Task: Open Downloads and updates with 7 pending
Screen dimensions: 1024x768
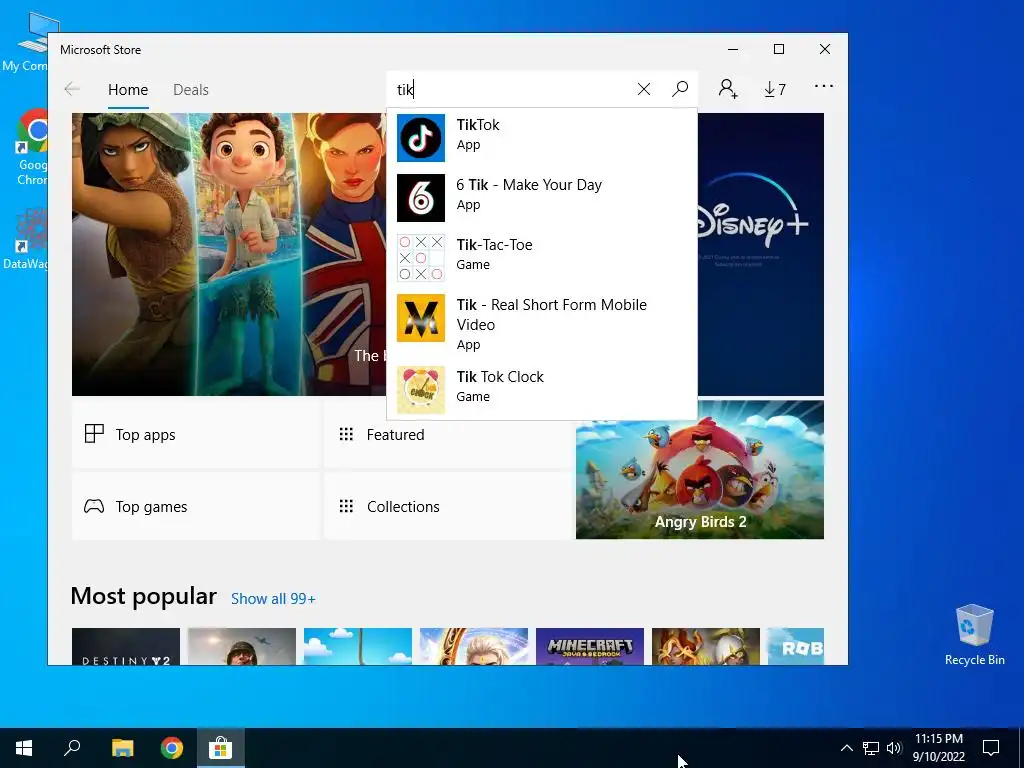Action: point(775,89)
